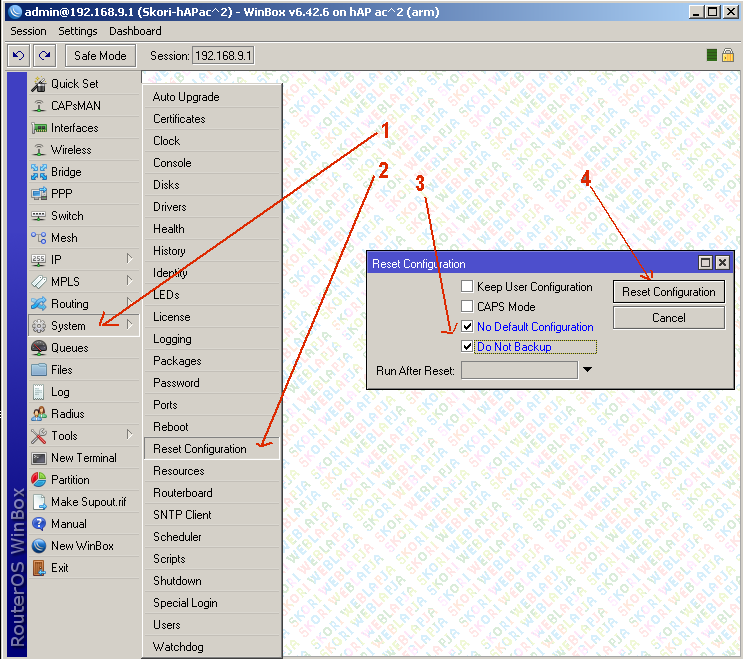Click the redo arrow icon in toolbar
This screenshot has height=659, width=743.
point(45,56)
